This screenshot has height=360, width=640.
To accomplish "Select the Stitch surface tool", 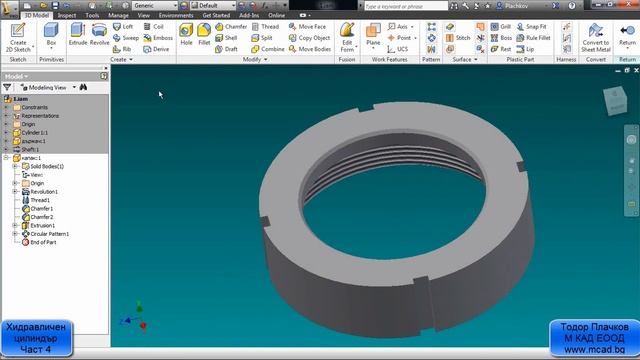I will click(x=458, y=38).
